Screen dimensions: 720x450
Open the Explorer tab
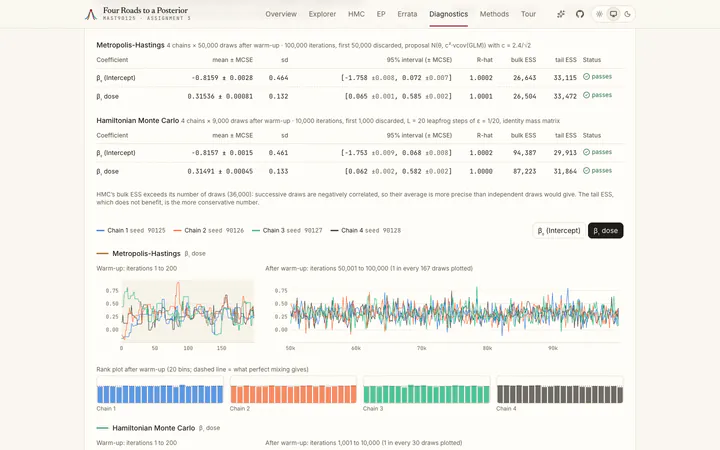pyautogui.click(x=322, y=14)
